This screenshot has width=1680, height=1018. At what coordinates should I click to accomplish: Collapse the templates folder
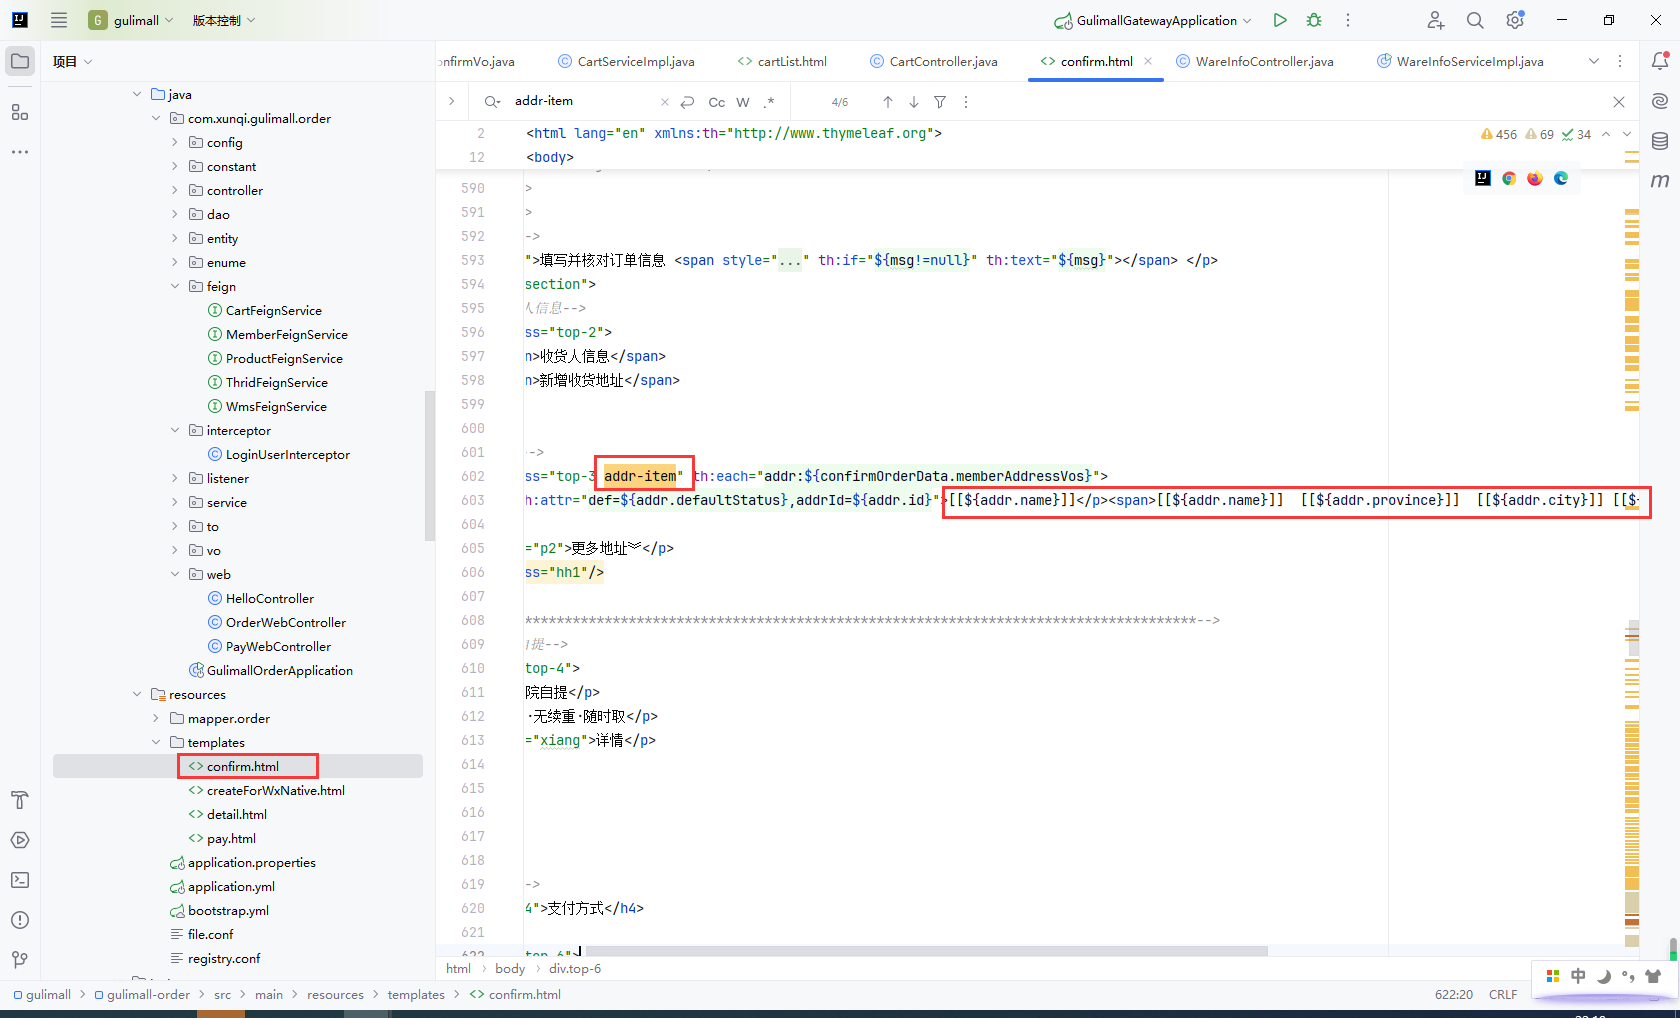[x=156, y=742]
